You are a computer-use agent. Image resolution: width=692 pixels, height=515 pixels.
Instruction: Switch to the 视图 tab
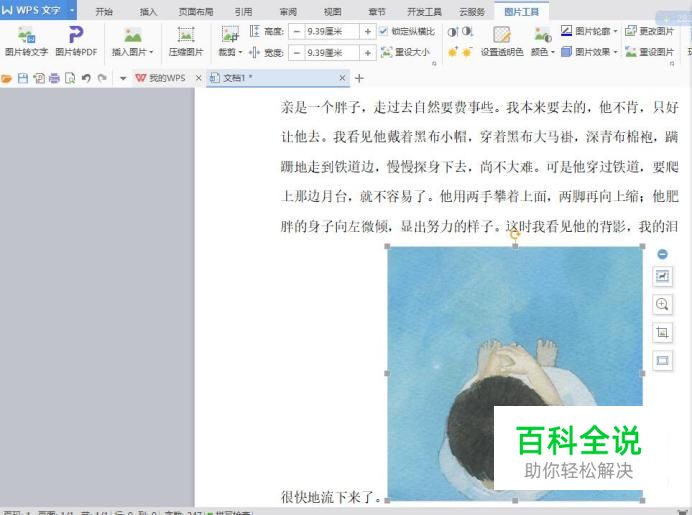332,11
